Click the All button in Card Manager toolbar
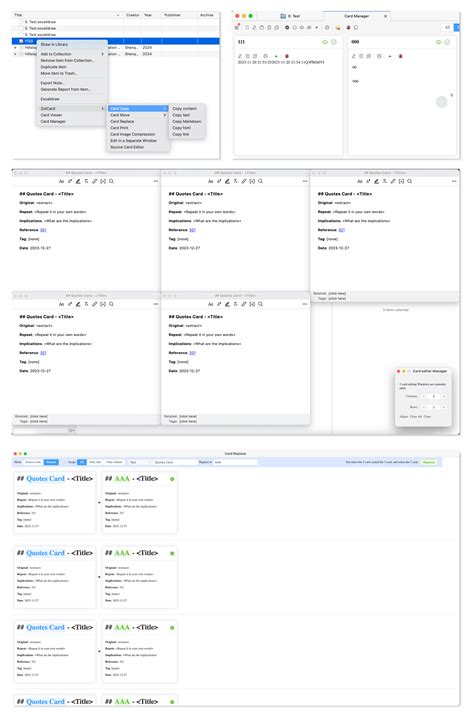The width and height of the screenshot is (474, 714). click(447, 27)
